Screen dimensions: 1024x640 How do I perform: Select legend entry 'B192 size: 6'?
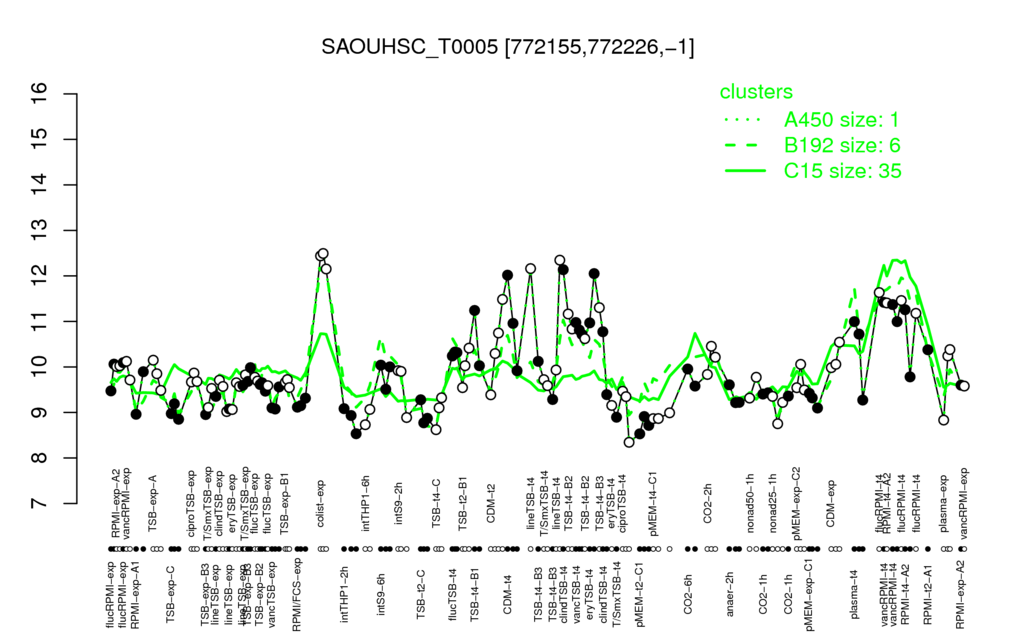click(842, 145)
